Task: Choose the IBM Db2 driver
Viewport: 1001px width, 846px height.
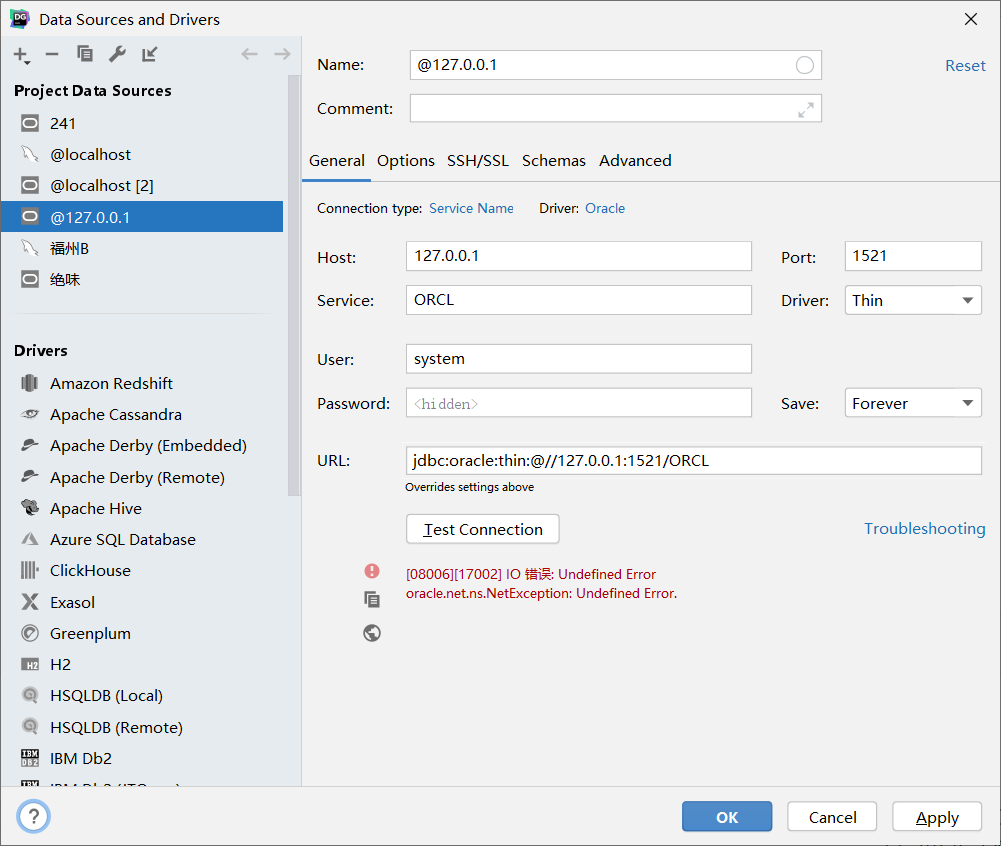Action: 142,759
